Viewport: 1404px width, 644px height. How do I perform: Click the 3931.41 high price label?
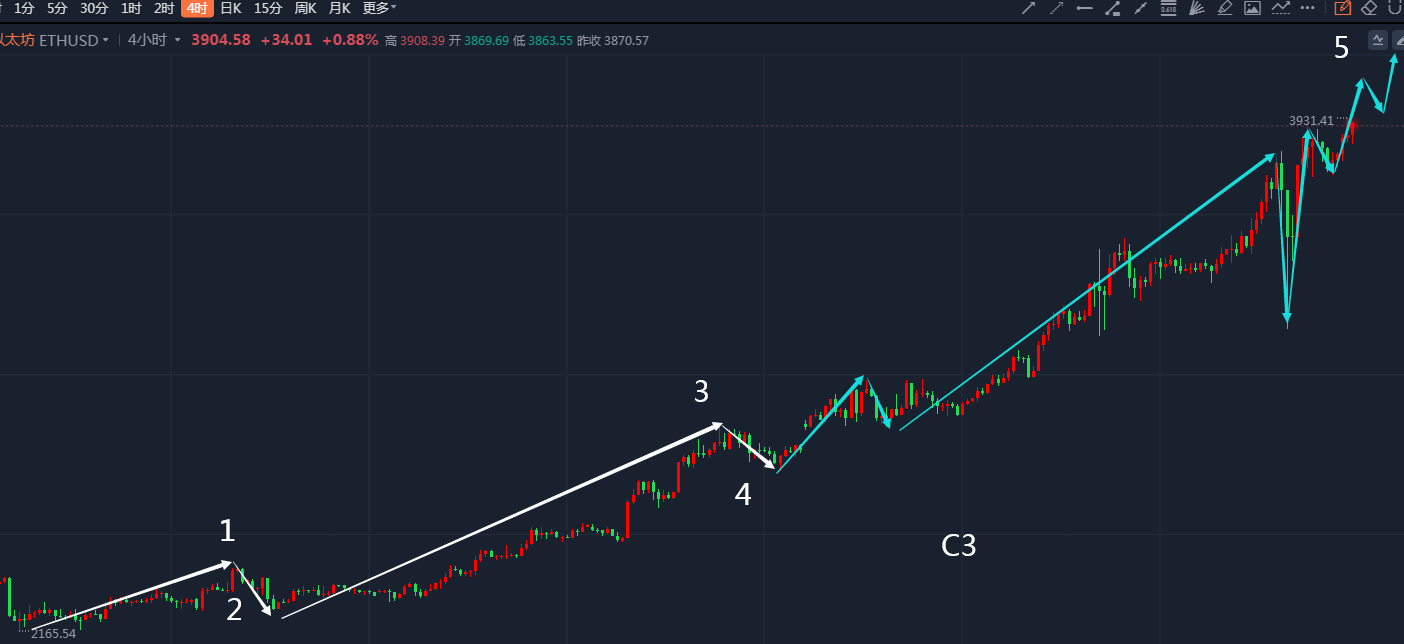(1311, 121)
